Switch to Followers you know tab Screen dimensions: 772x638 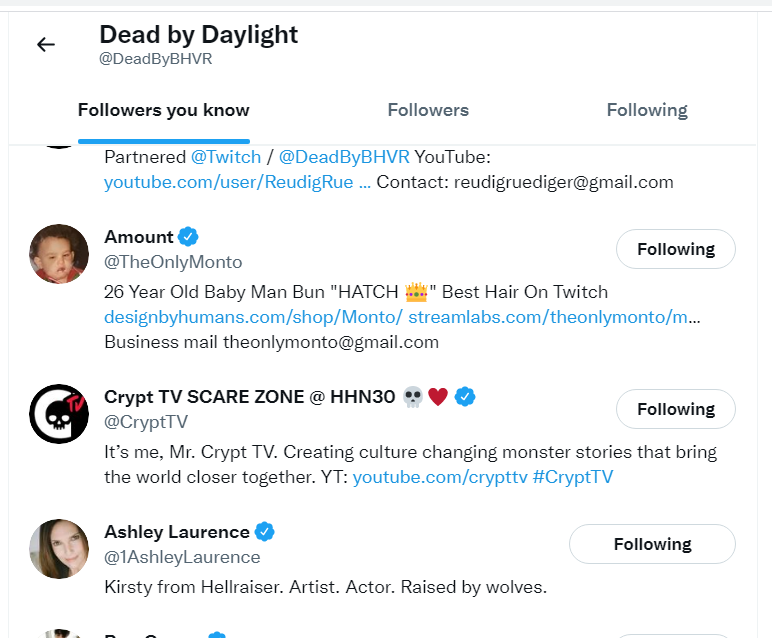[x=164, y=110]
